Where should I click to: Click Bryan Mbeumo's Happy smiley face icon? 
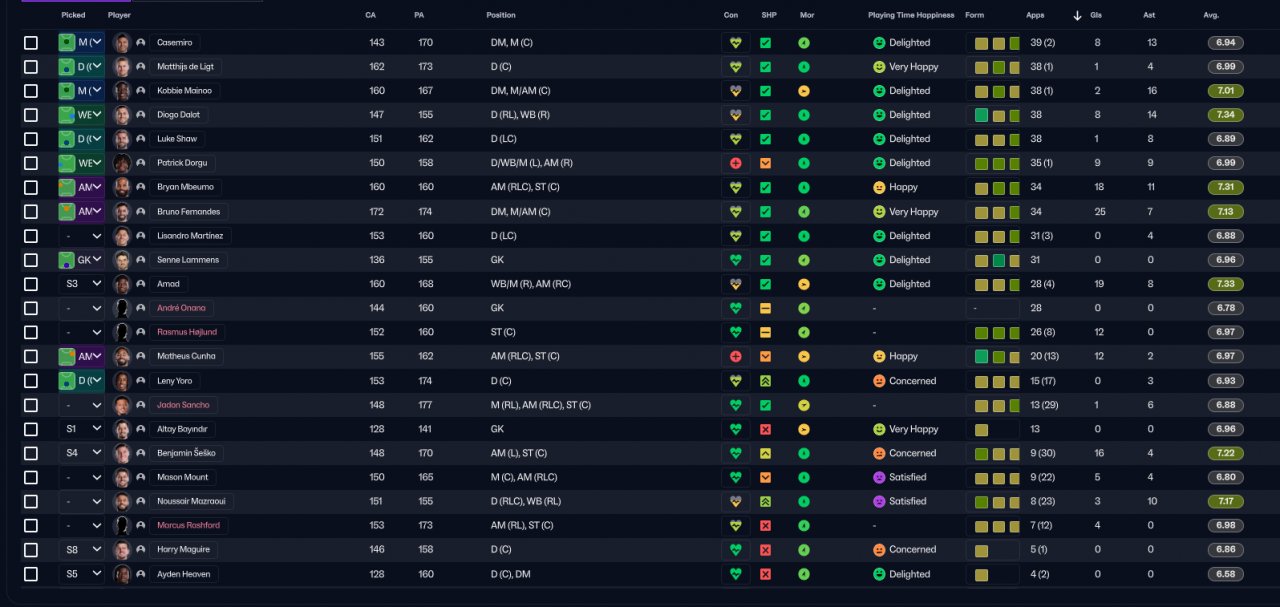coord(879,187)
